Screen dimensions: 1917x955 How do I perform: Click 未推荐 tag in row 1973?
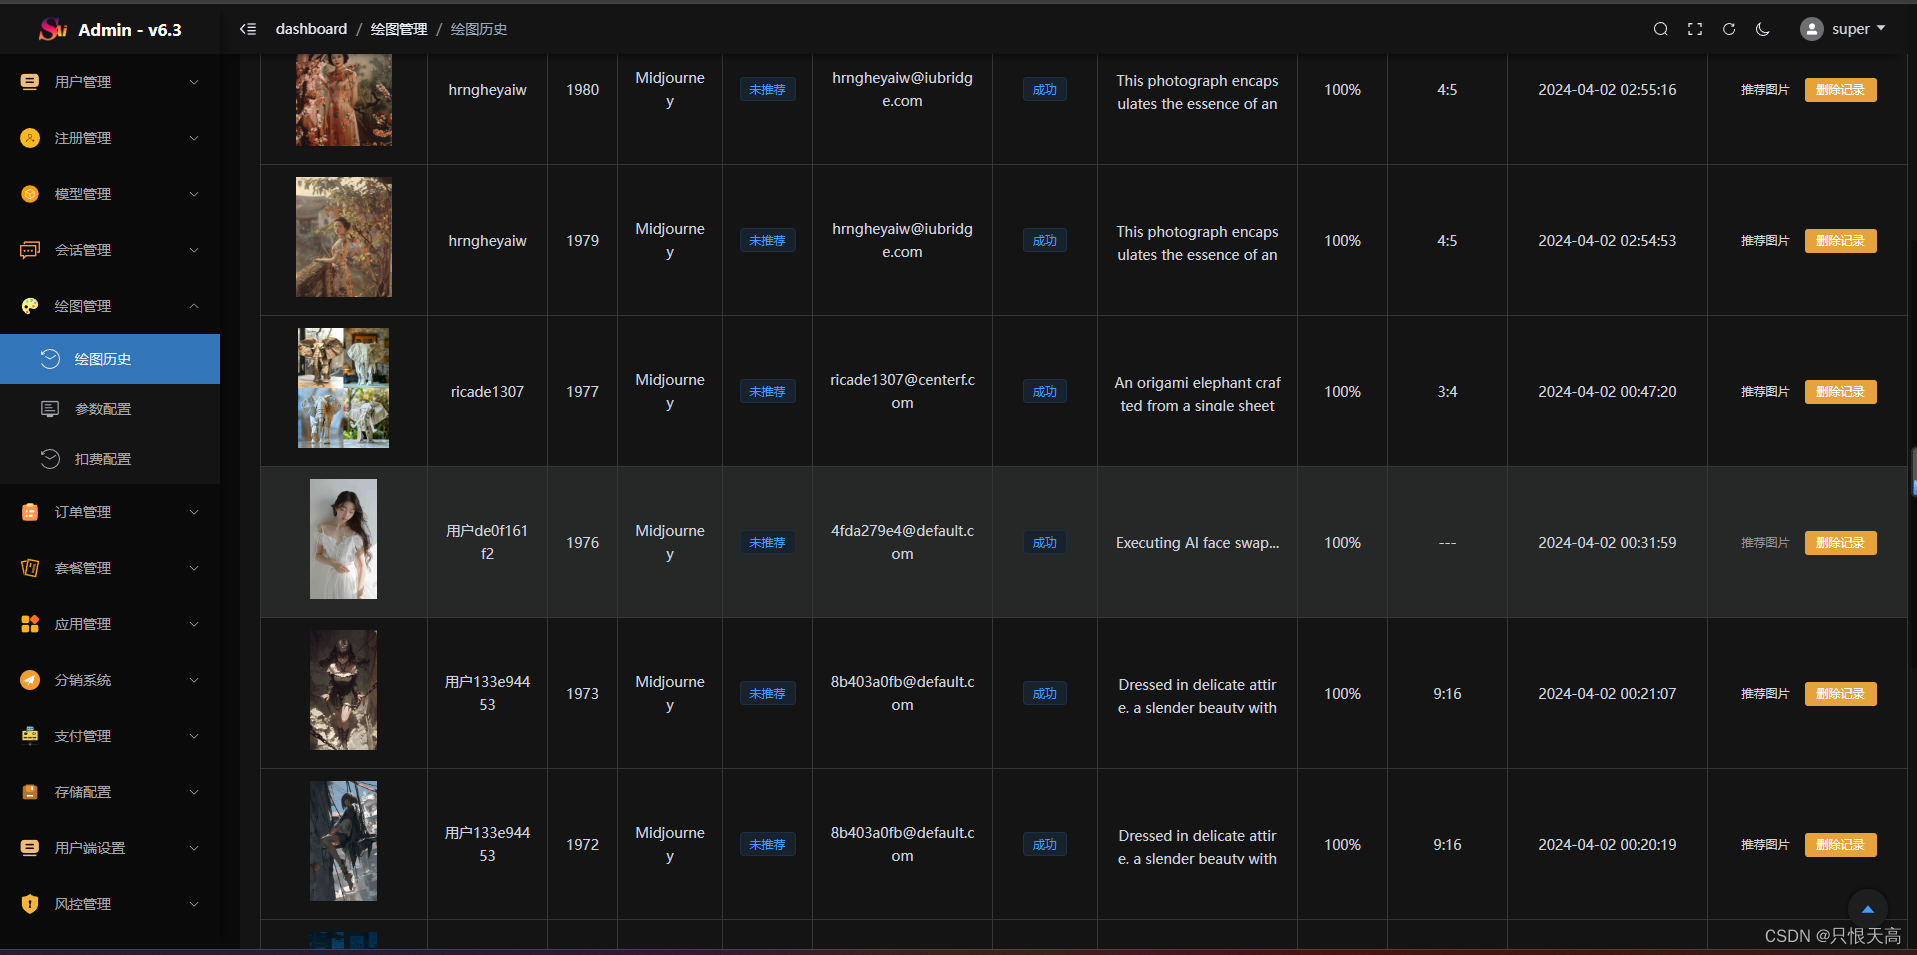point(767,694)
